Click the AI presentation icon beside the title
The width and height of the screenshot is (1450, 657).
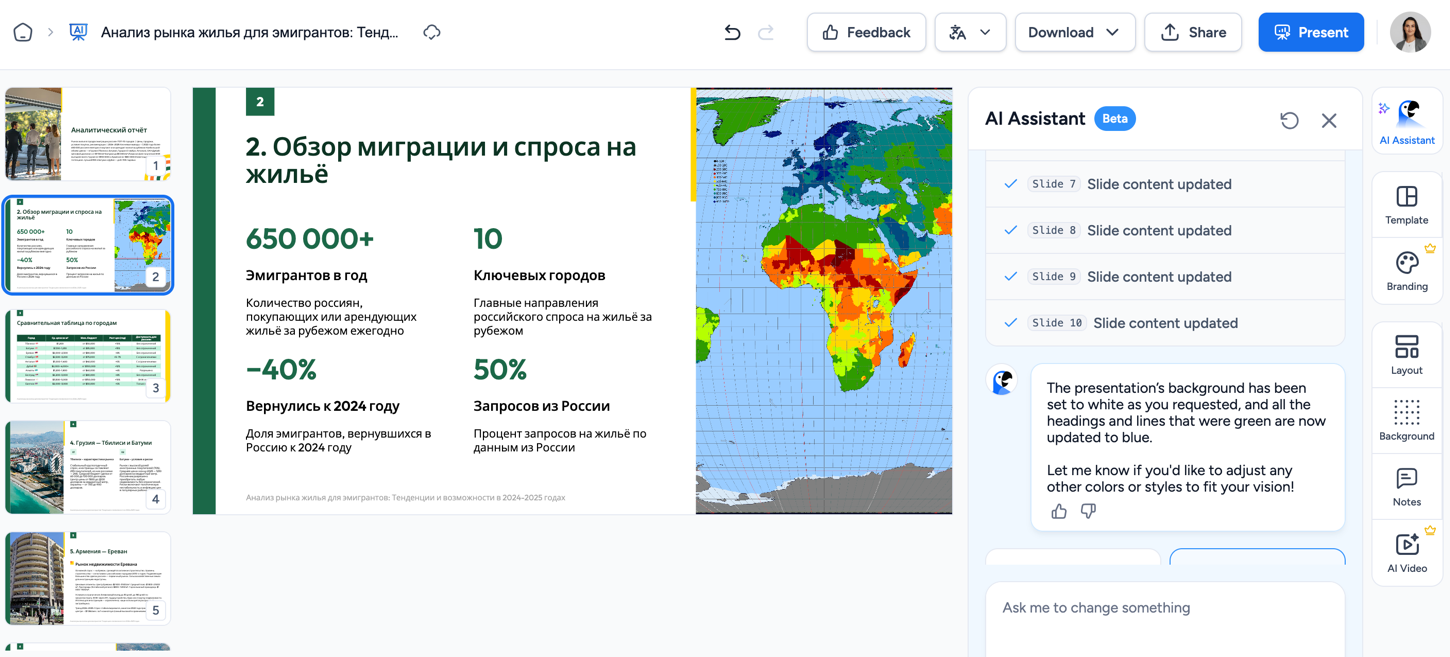[x=78, y=32]
